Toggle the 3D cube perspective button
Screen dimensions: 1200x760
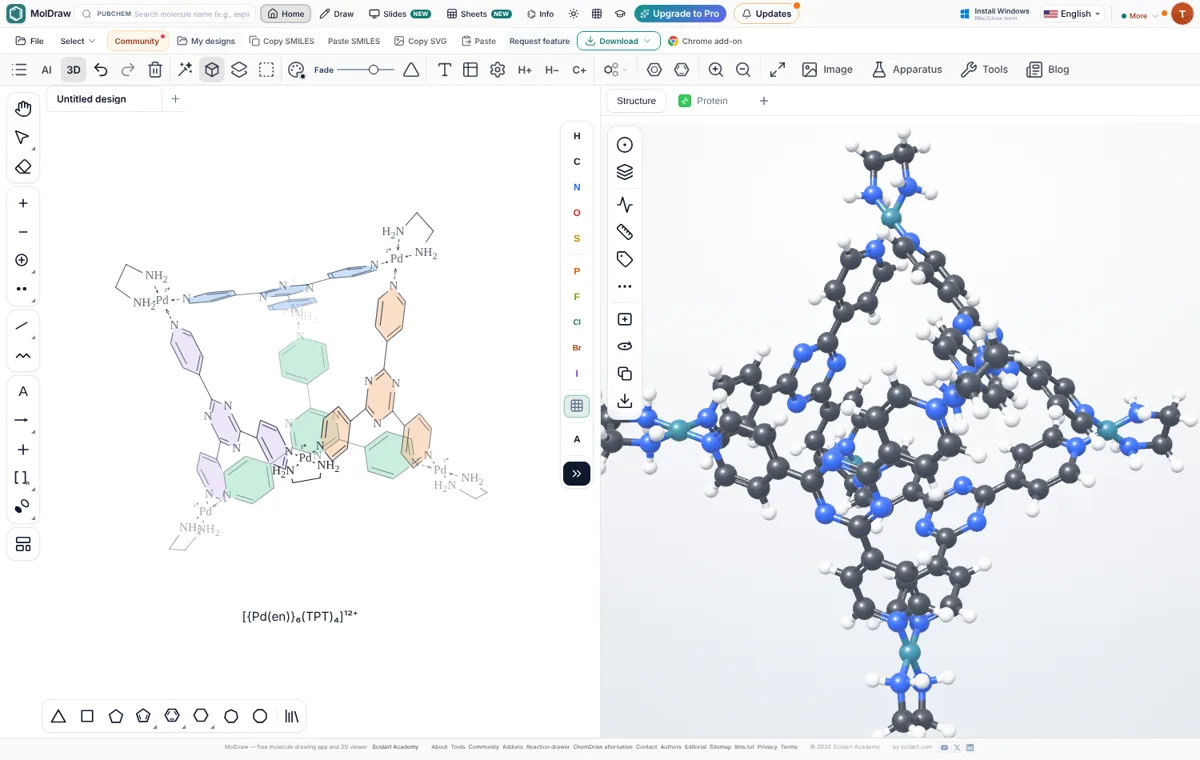[212, 70]
